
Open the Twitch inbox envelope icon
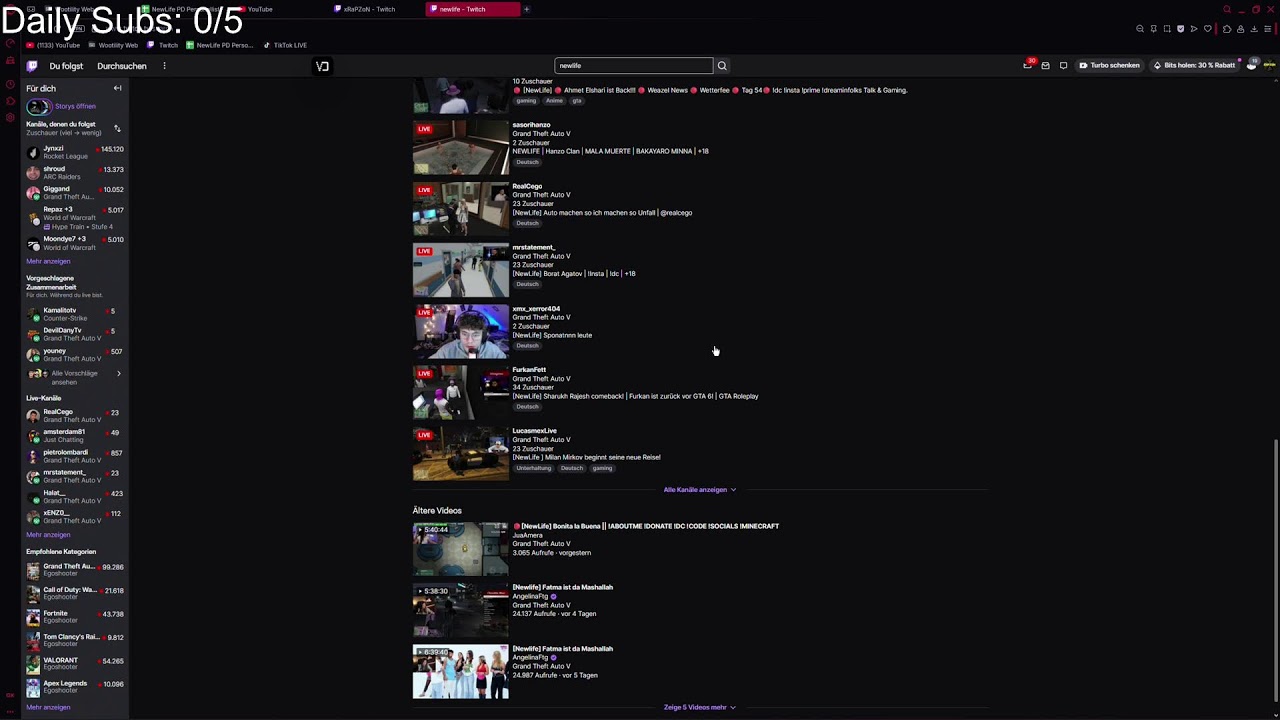click(1045, 66)
